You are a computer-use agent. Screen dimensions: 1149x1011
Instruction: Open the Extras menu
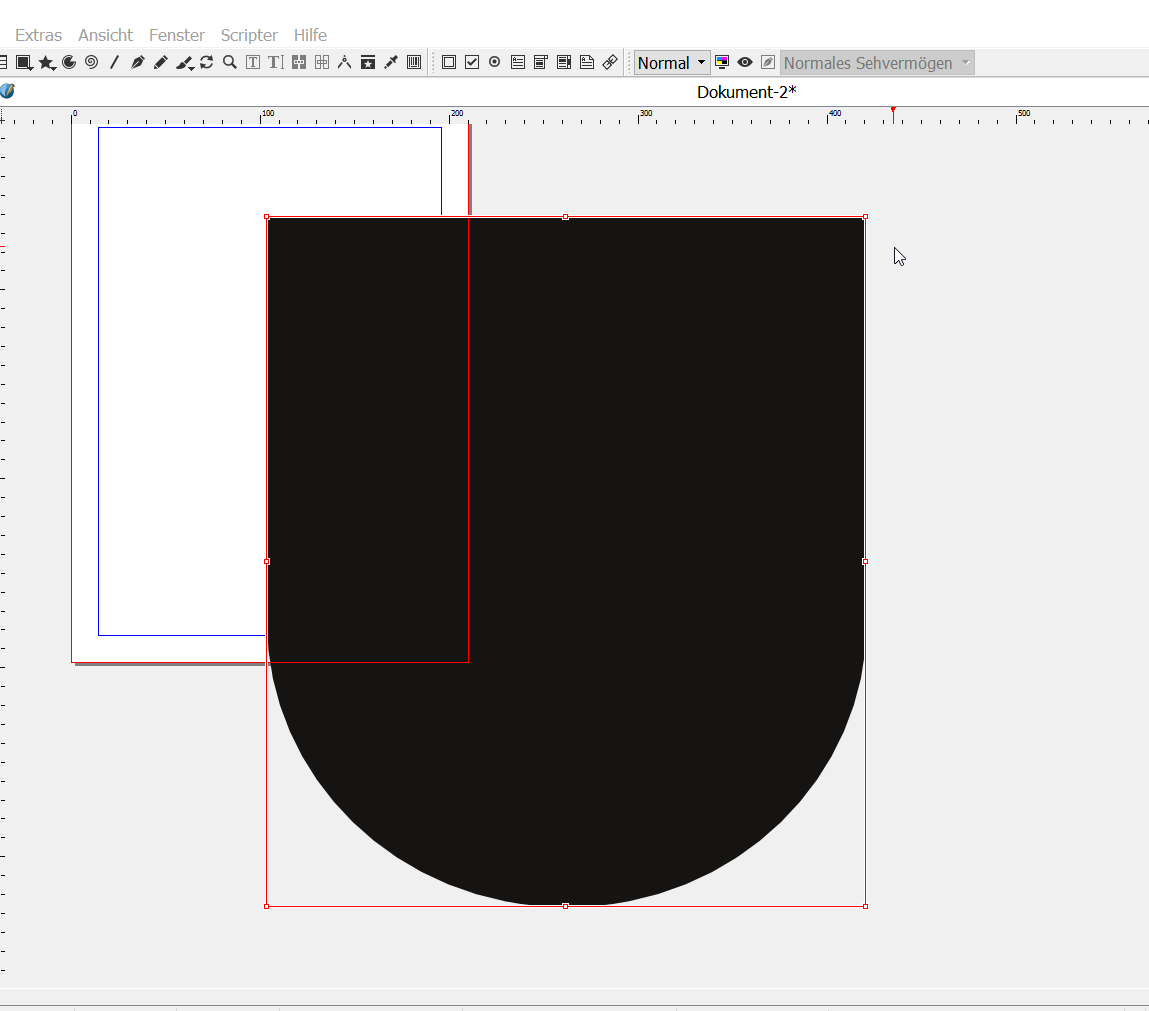tap(38, 35)
